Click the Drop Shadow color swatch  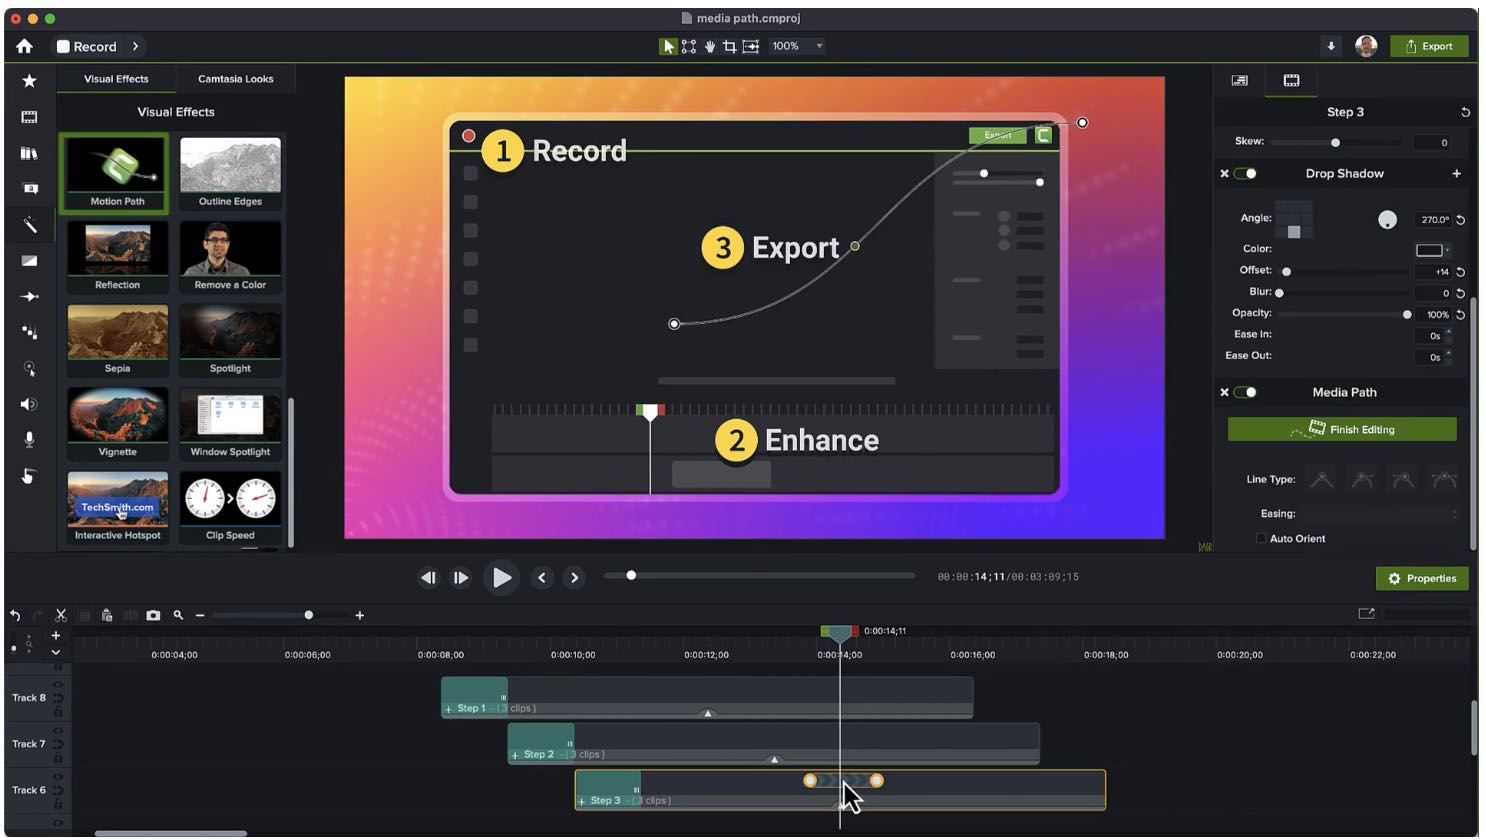pos(1429,250)
